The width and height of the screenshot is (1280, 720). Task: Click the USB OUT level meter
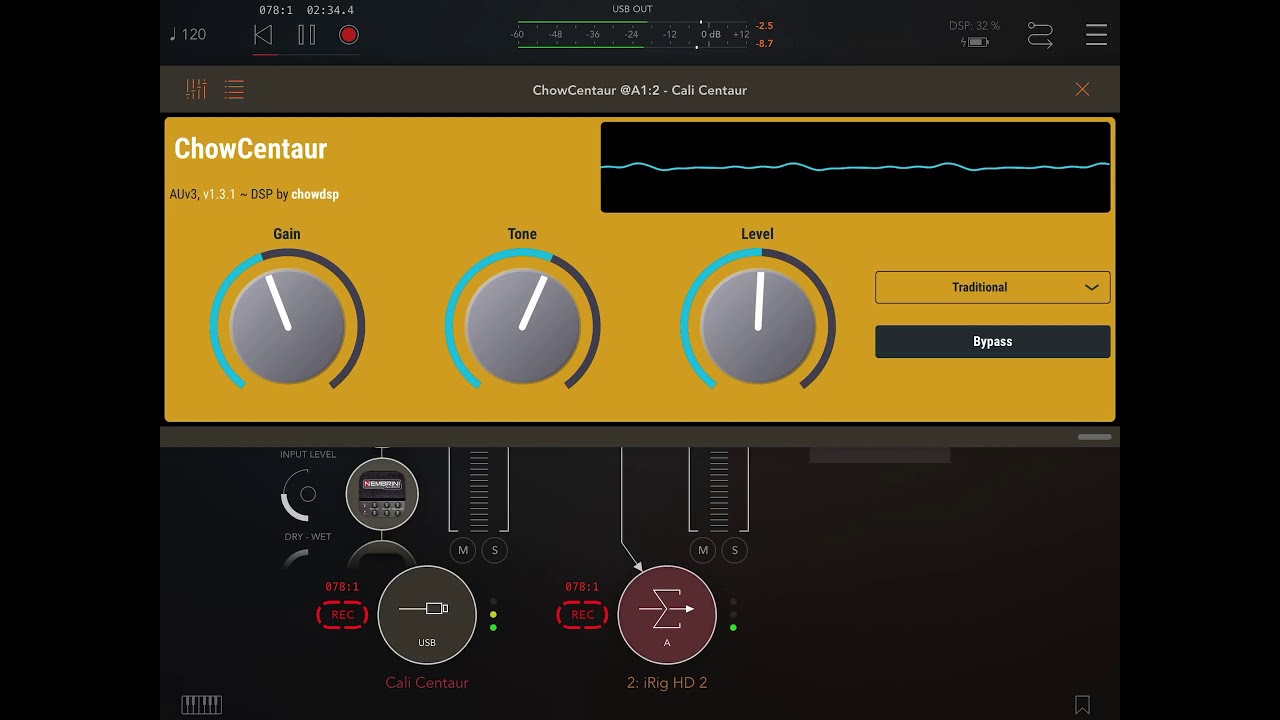click(630, 34)
